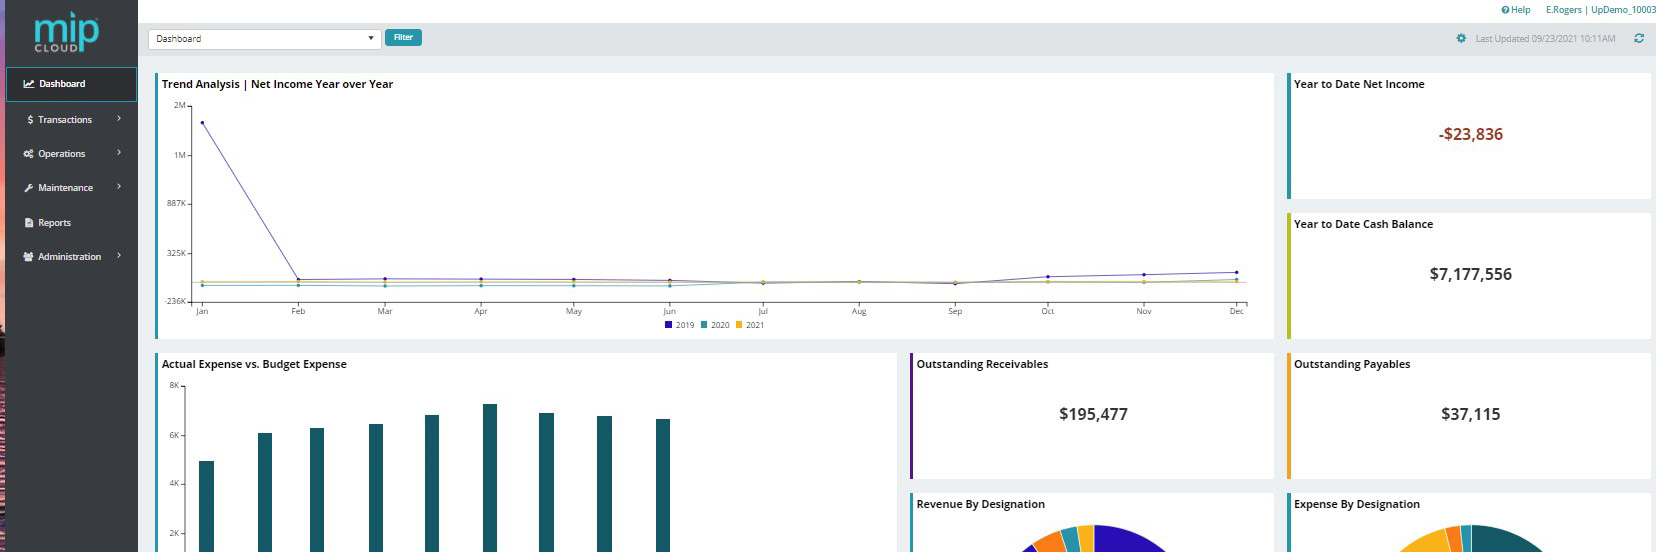Click the January 2019 data point
This screenshot has height=552, width=1656.
coord(202,123)
